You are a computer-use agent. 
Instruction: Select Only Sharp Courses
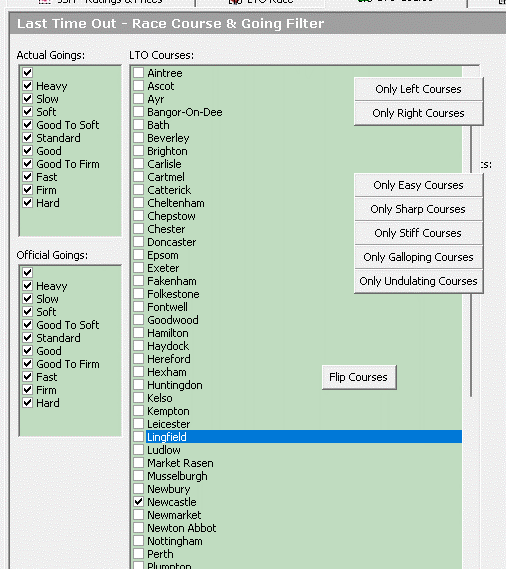(419, 209)
